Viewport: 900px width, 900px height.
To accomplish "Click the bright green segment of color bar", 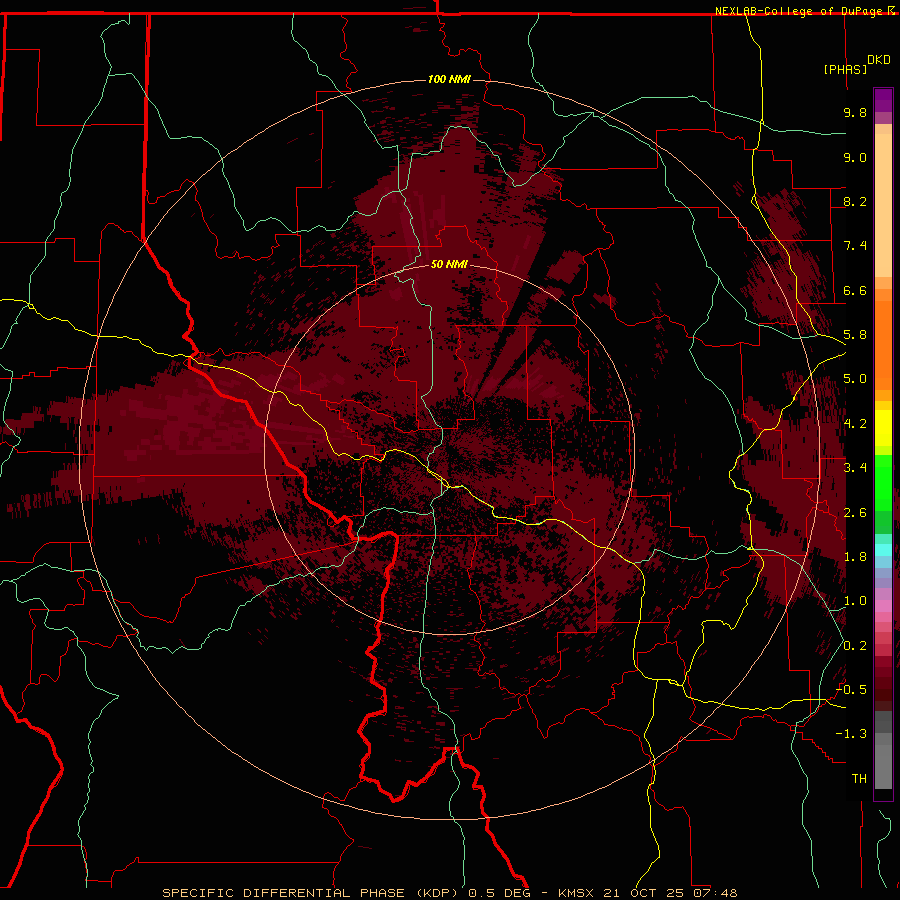I will click(x=883, y=482).
